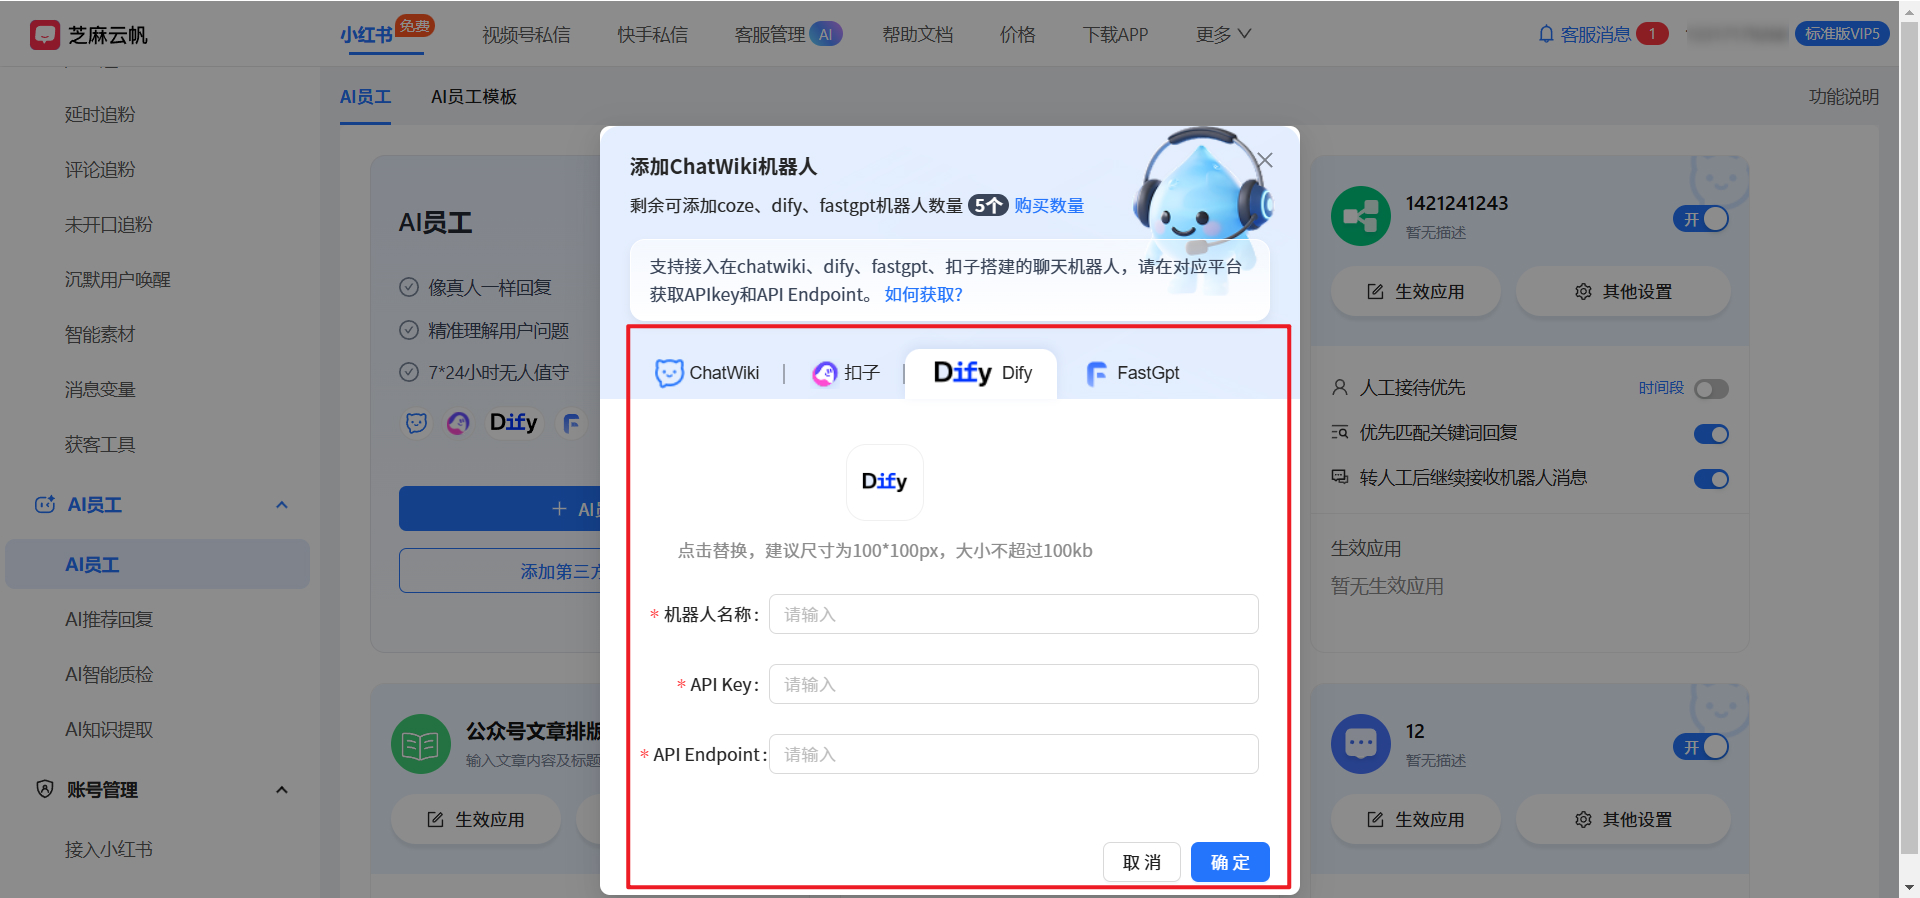The width and height of the screenshot is (1920, 898).
Task: Click AI员工 sidebar section robot icon
Action: coord(45,505)
